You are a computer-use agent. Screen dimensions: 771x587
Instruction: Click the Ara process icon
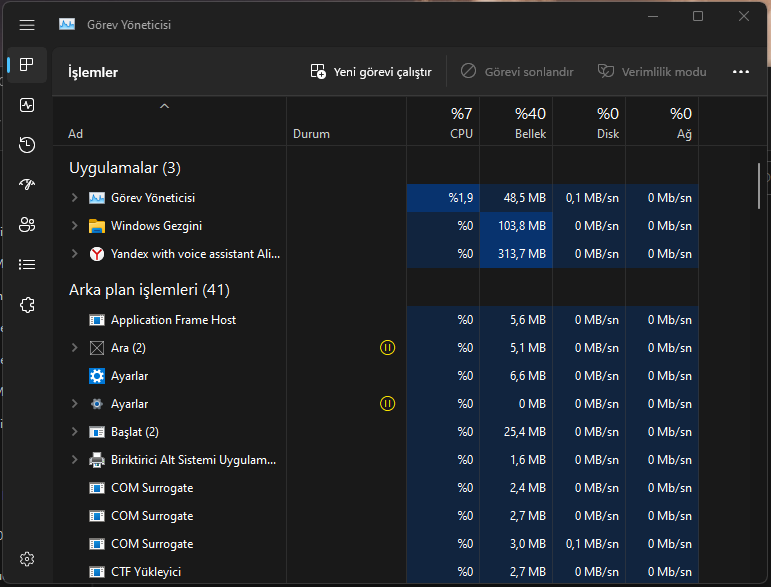pos(97,348)
